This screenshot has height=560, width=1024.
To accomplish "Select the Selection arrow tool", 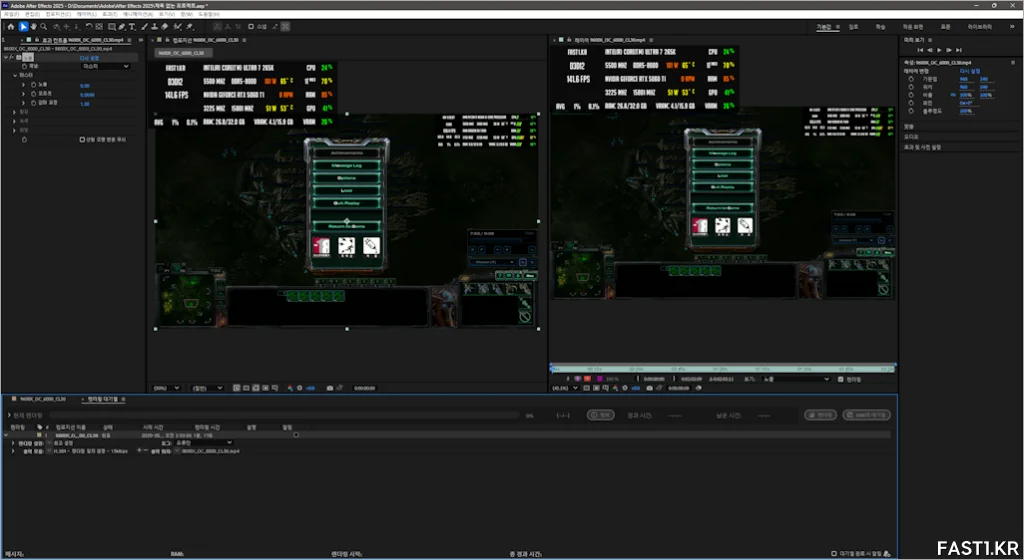I will point(23,27).
